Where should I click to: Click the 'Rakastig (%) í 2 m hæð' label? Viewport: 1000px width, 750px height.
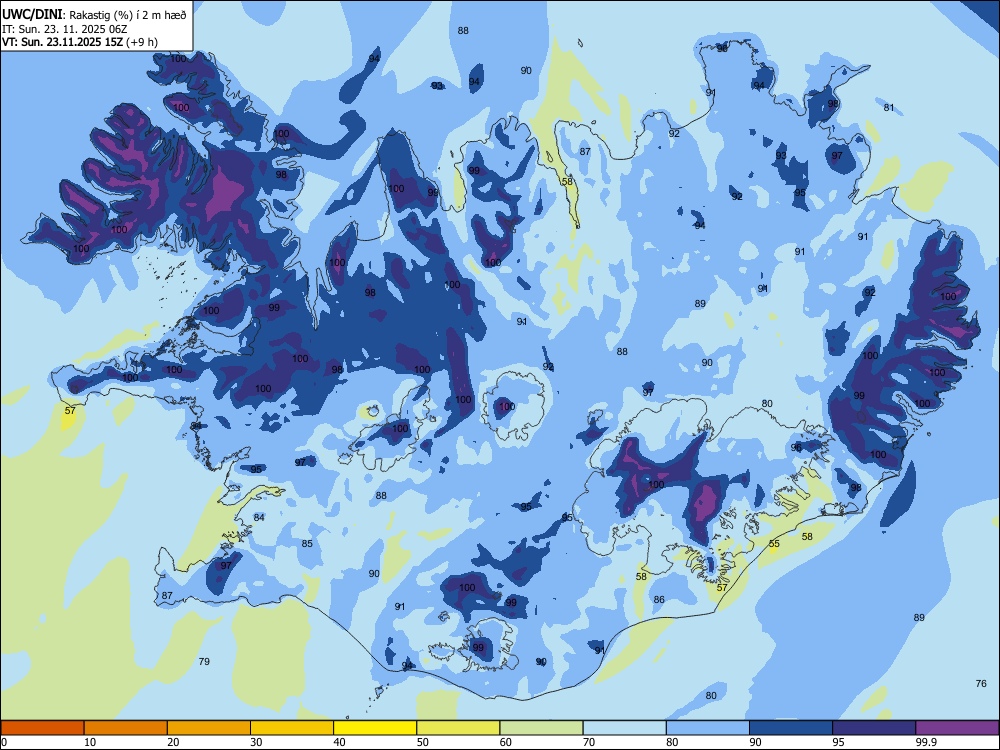[128, 15]
